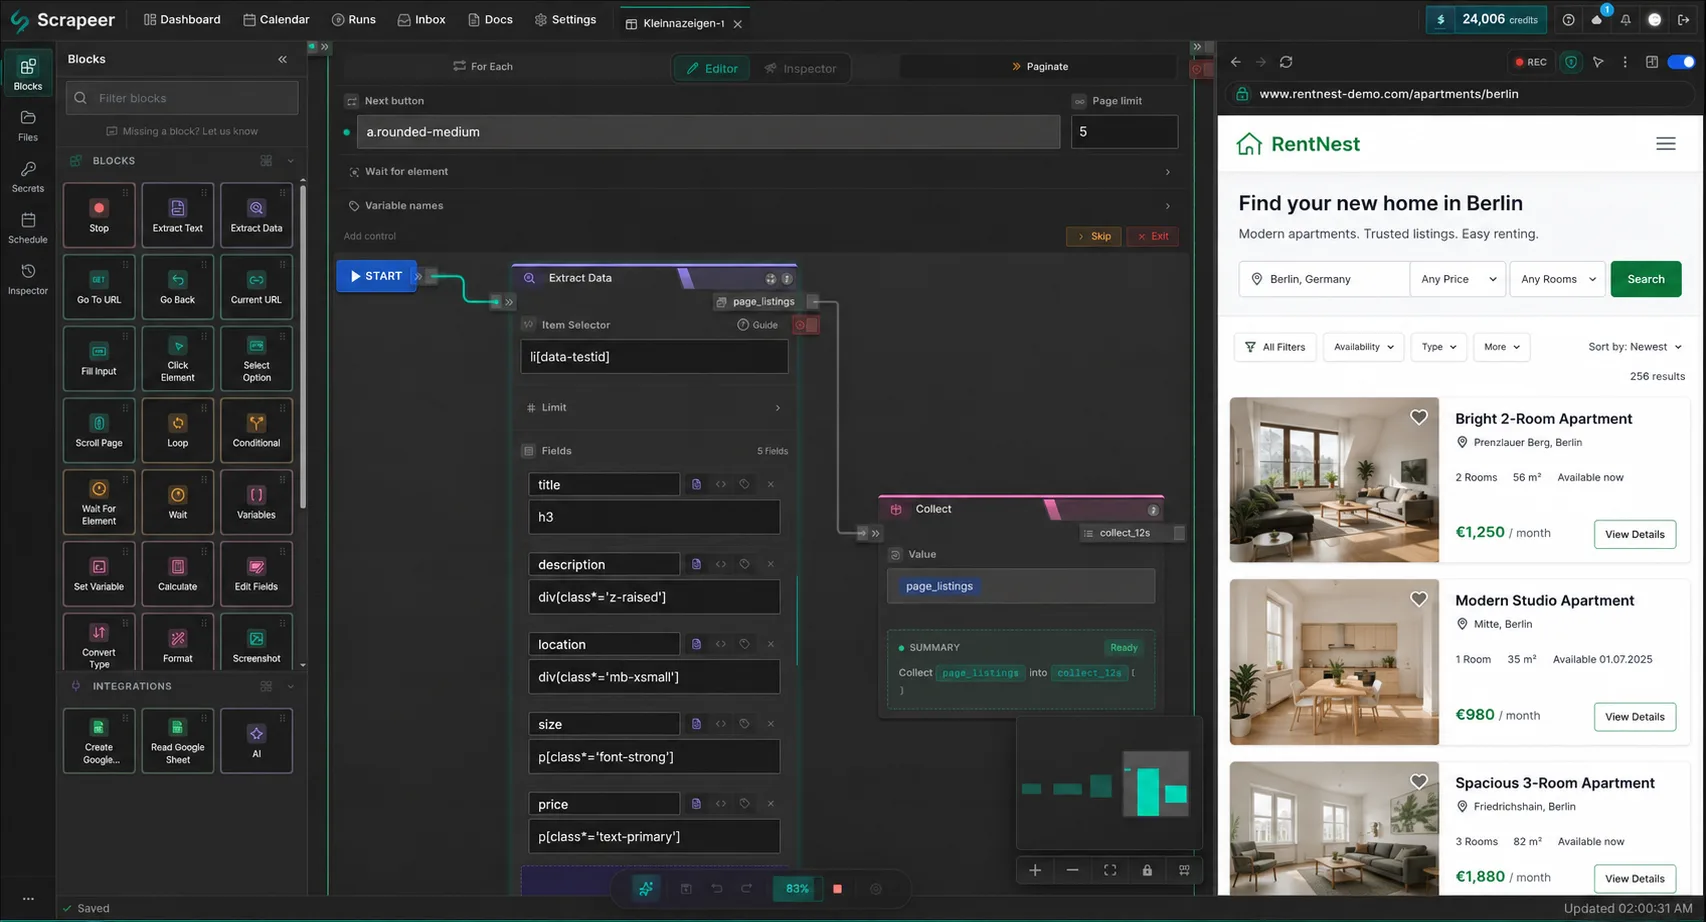Click the All Filters button
The image size is (1706, 922).
1275,347
